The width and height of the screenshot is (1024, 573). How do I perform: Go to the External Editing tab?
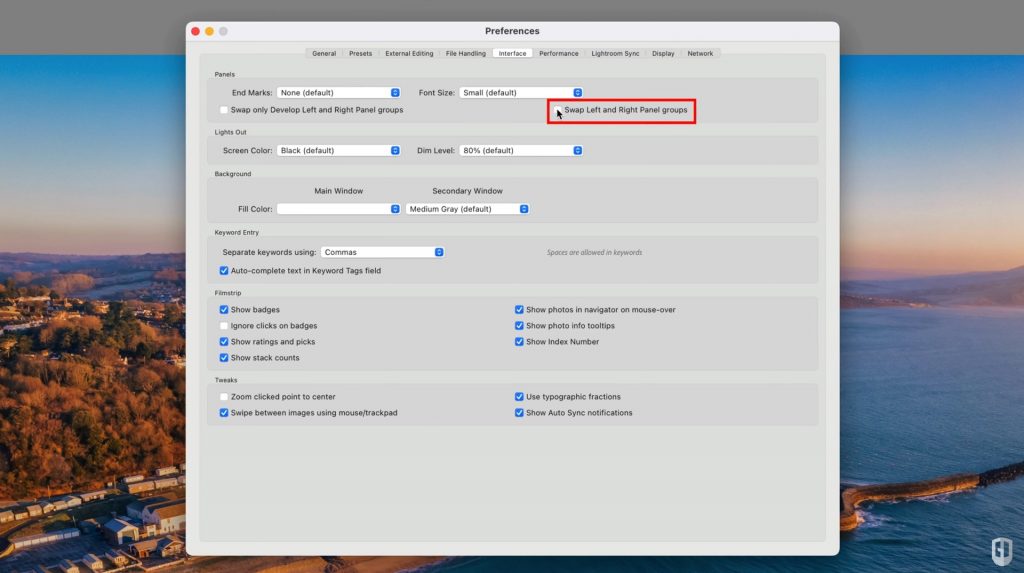[409, 53]
